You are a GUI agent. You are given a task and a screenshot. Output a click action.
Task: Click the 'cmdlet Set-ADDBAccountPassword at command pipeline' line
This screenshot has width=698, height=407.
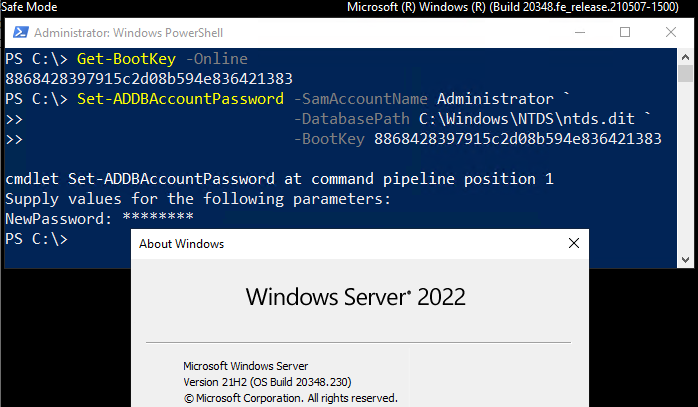[279, 179]
